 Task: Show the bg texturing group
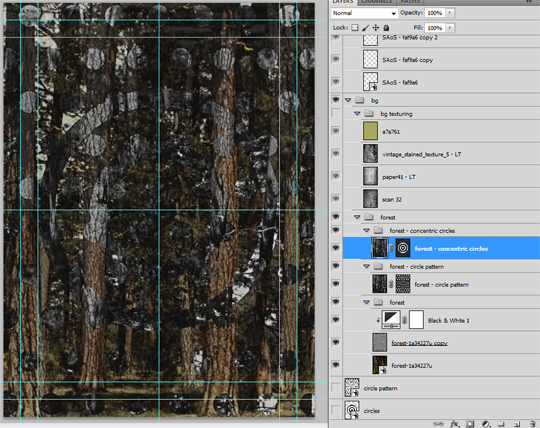click(336, 113)
